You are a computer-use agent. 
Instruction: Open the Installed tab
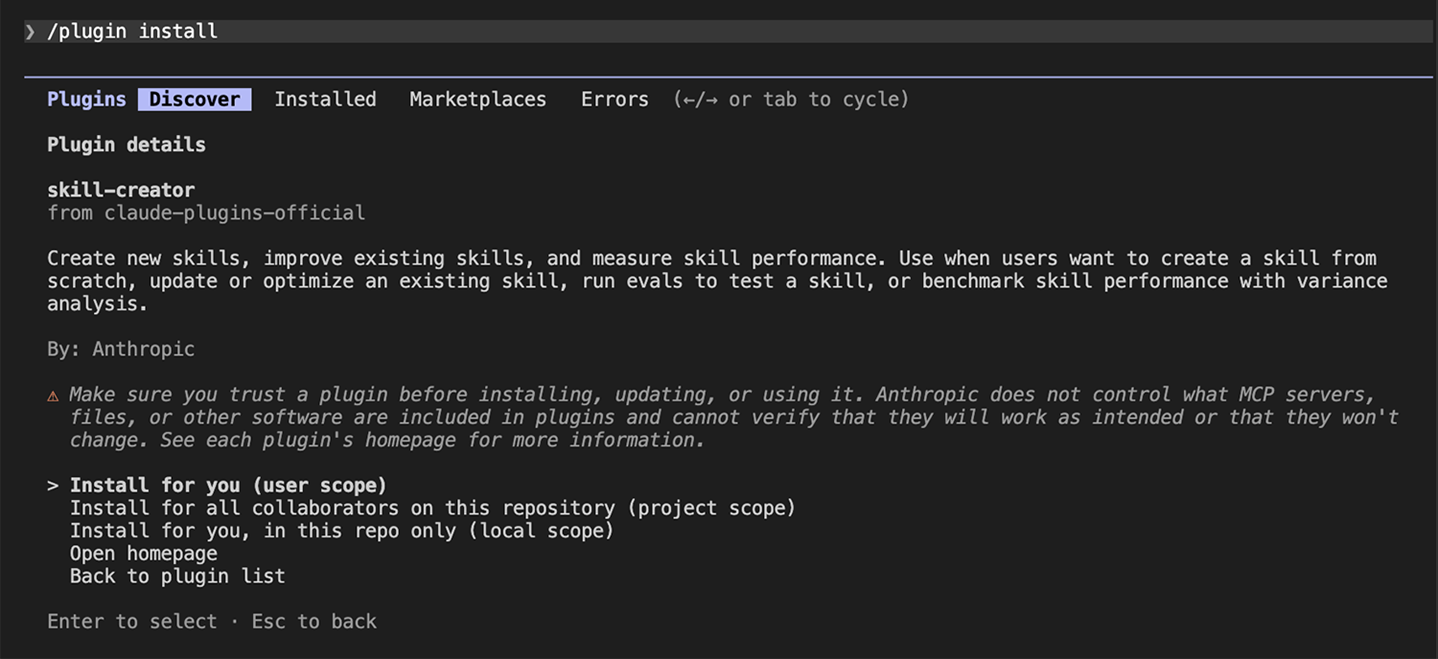pos(325,99)
